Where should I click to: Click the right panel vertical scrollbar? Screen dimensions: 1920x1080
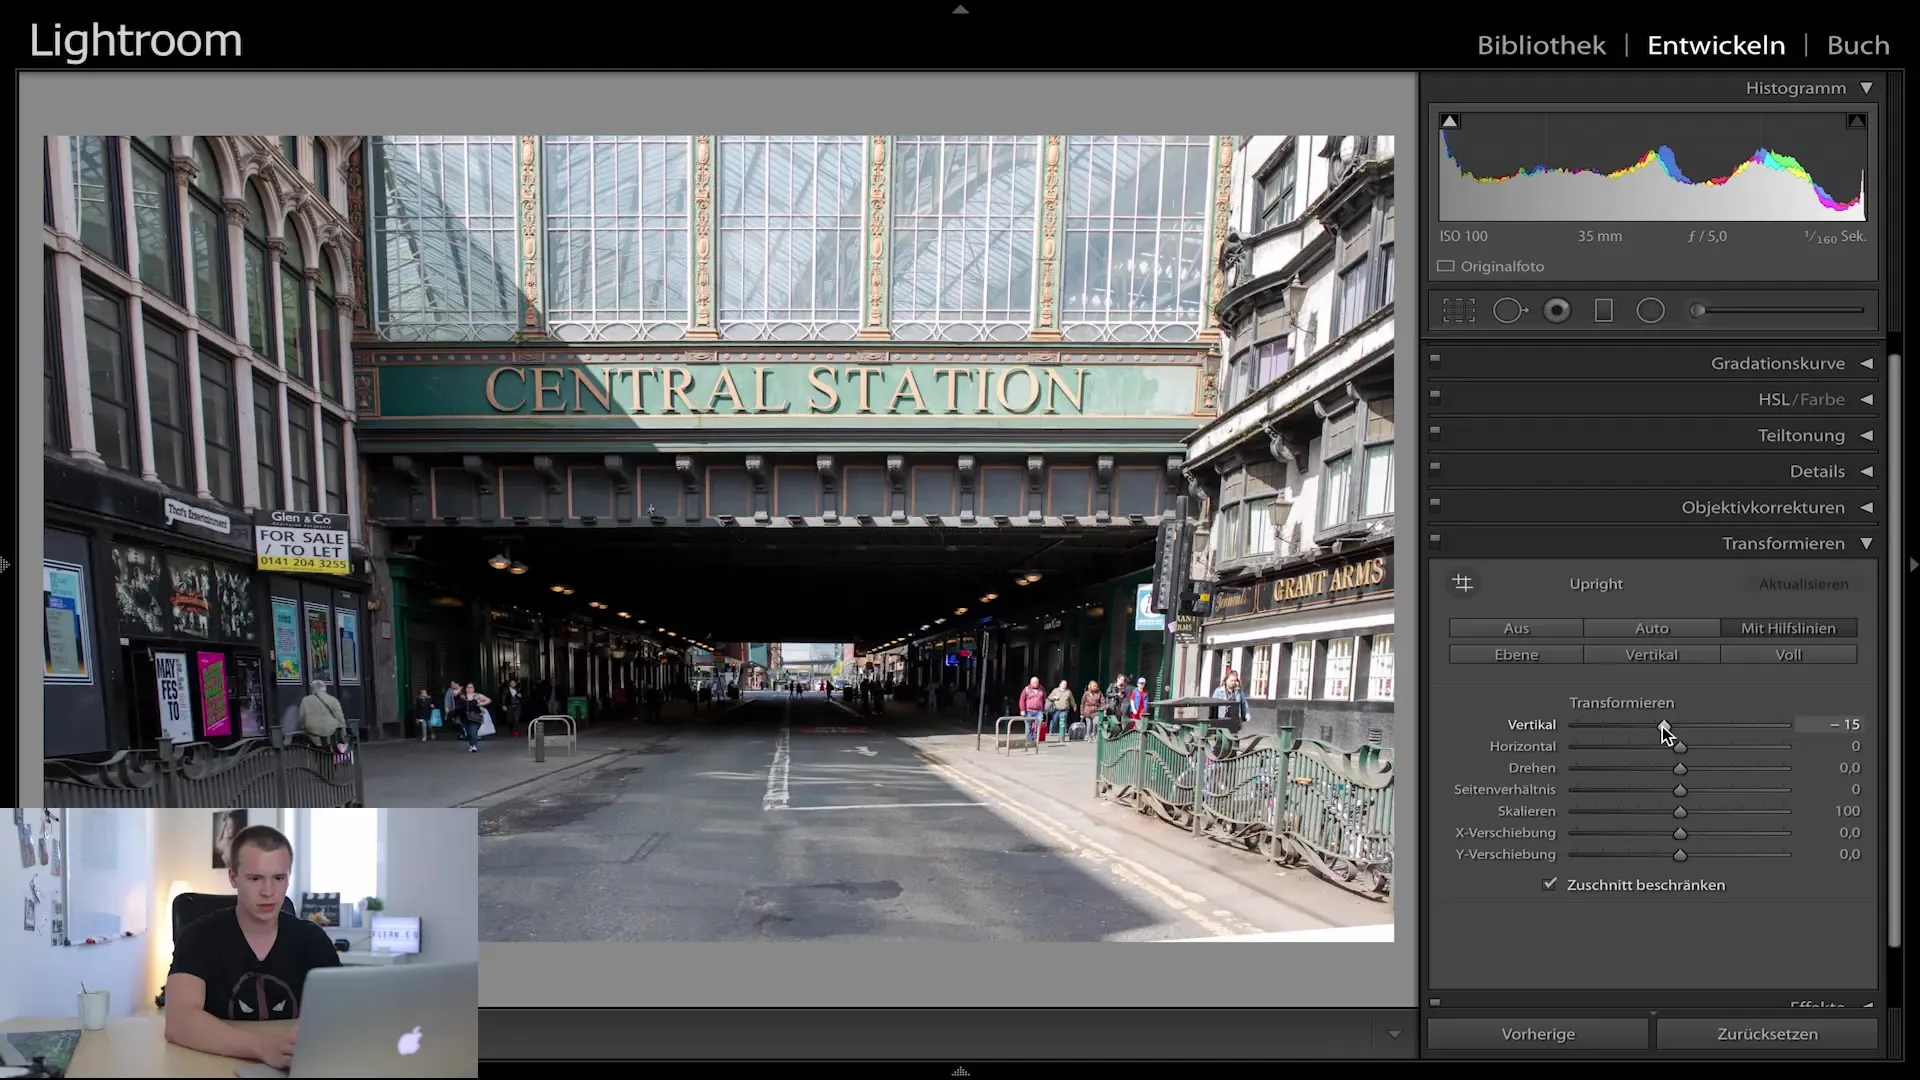[1894, 650]
